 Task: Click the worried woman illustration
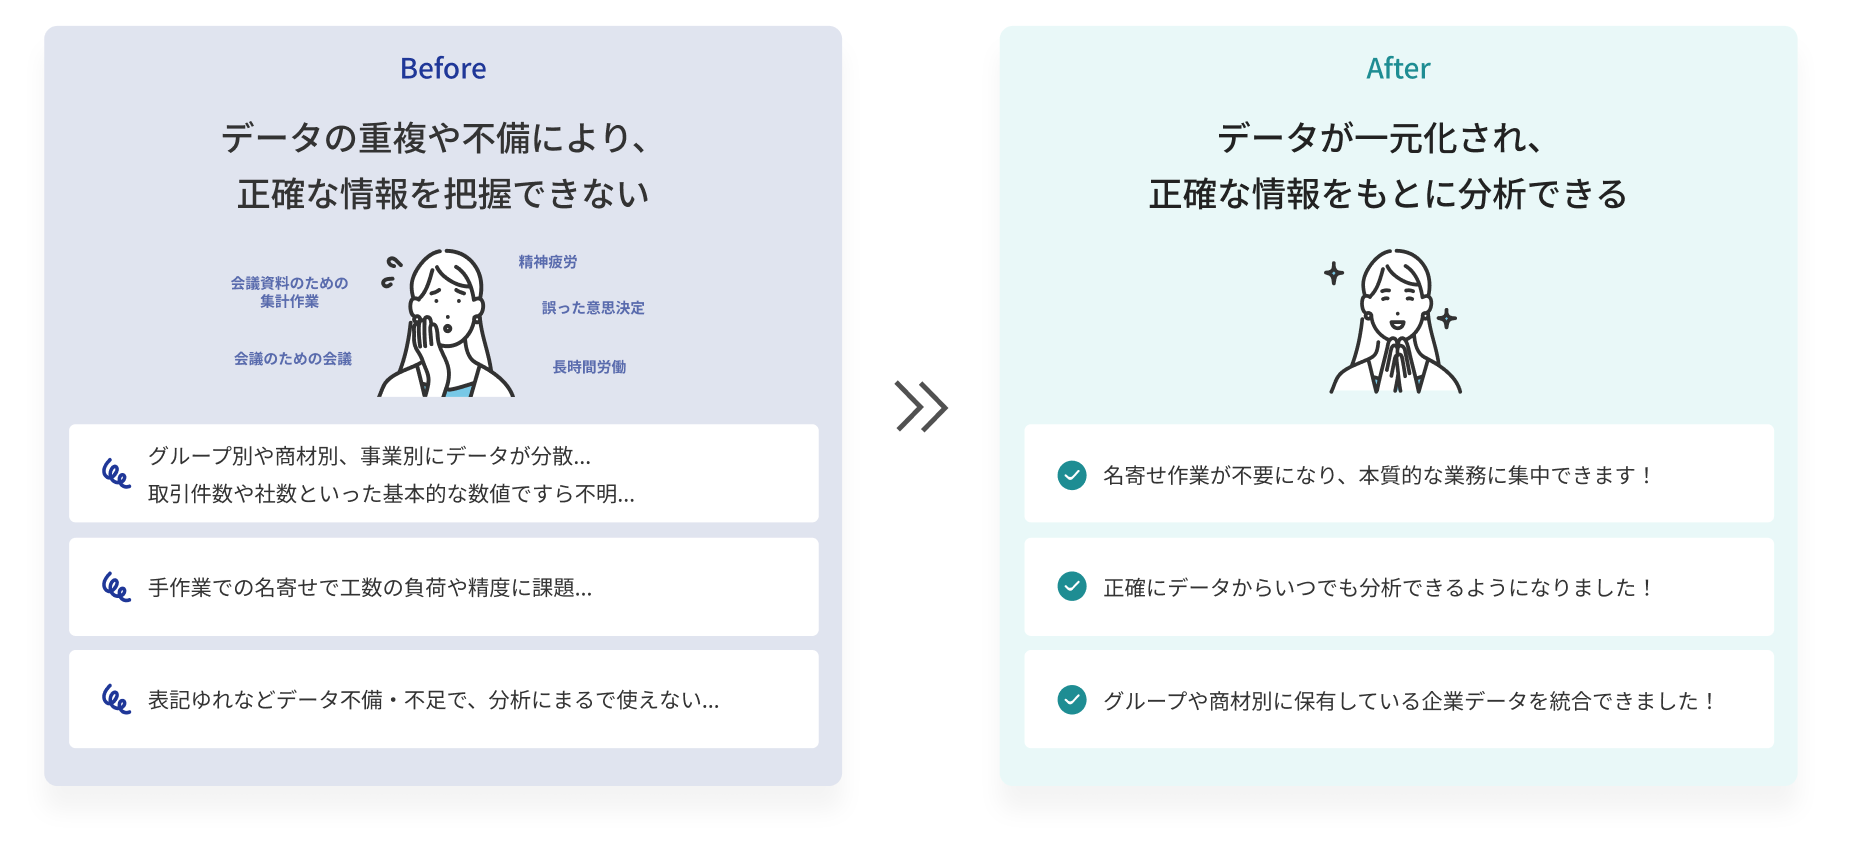445,323
